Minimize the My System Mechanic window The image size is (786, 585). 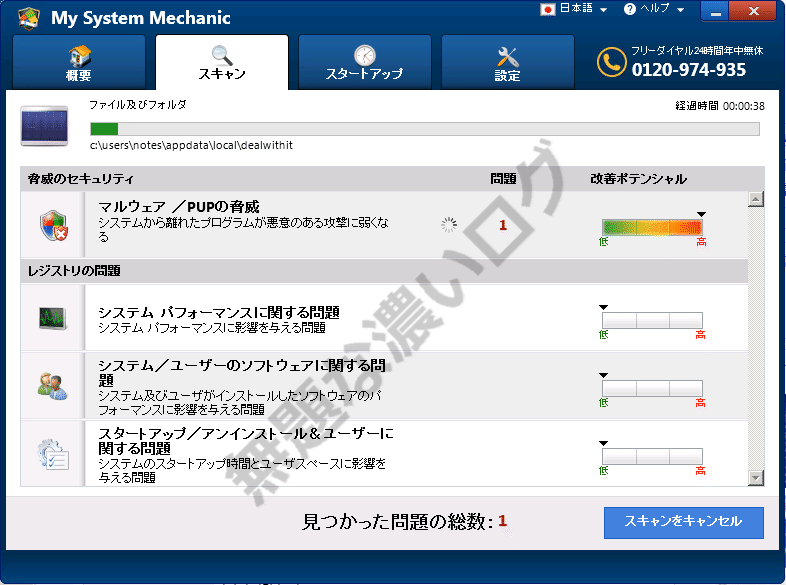(715, 11)
